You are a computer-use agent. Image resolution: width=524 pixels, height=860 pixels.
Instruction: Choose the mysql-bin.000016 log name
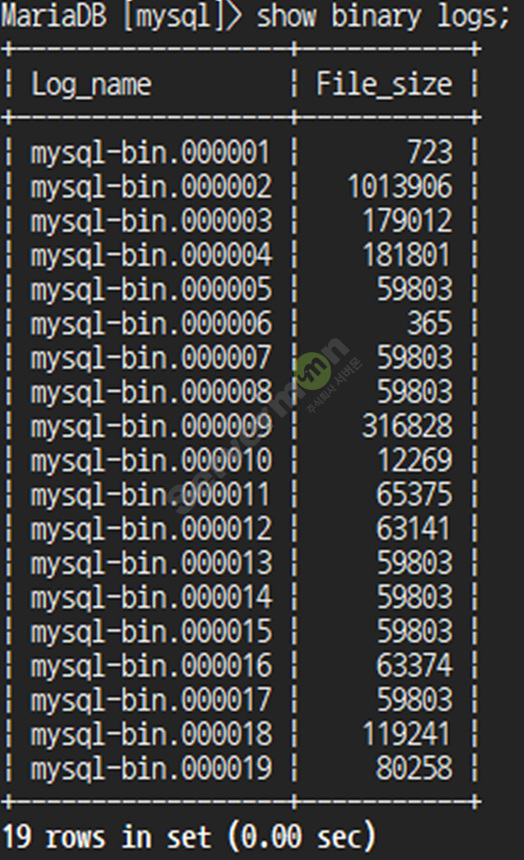pos(150,666)
